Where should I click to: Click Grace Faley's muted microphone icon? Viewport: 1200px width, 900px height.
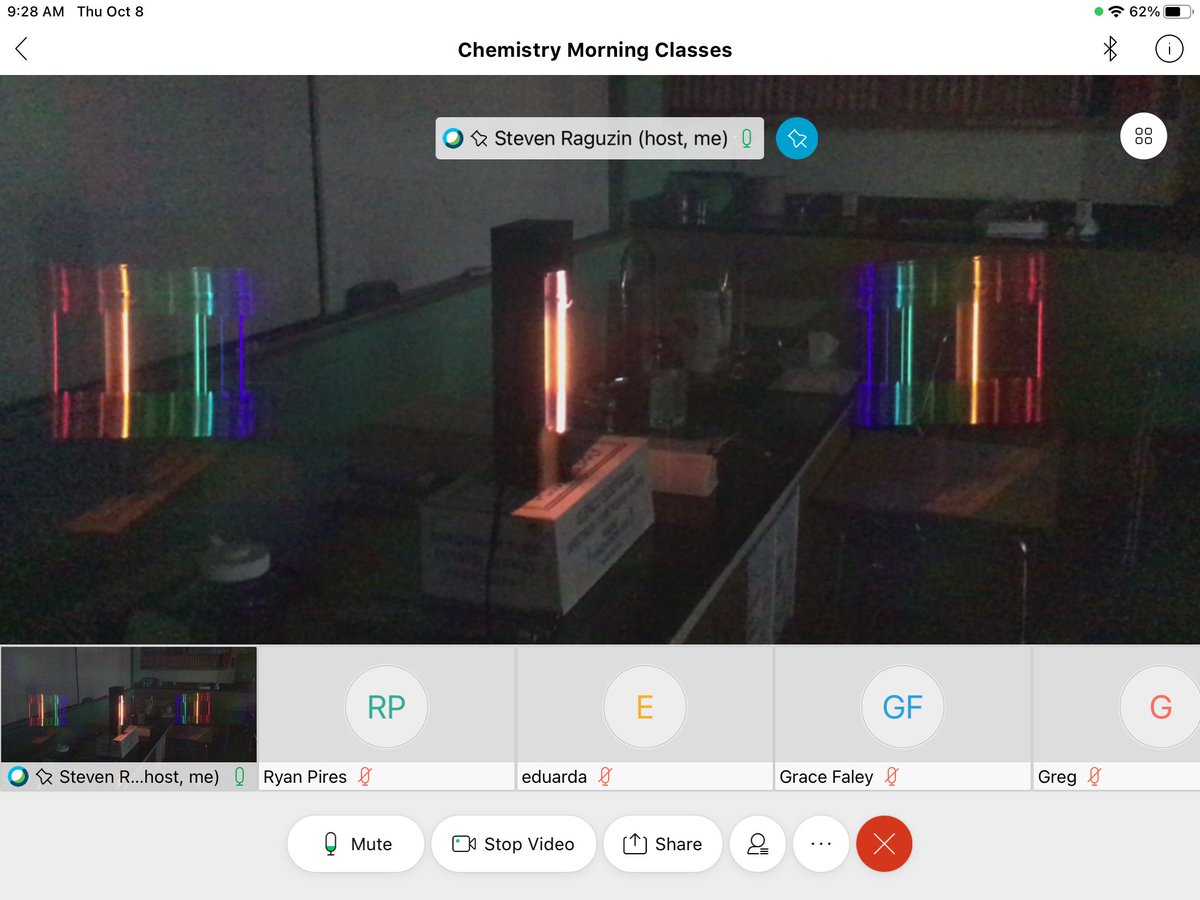tap(892, 776)
